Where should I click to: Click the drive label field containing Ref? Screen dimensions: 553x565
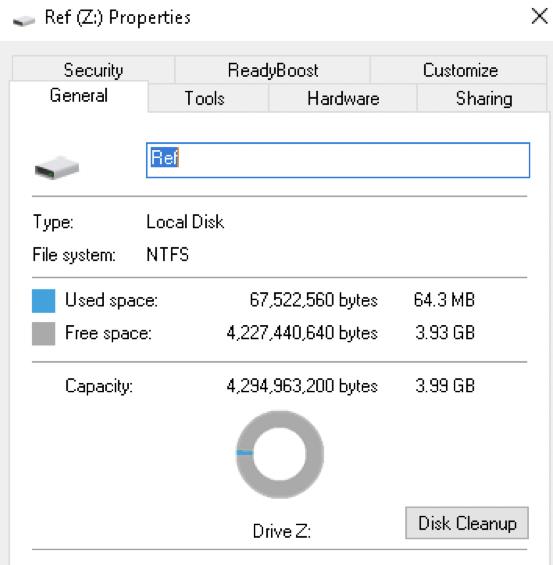point(338,160)
